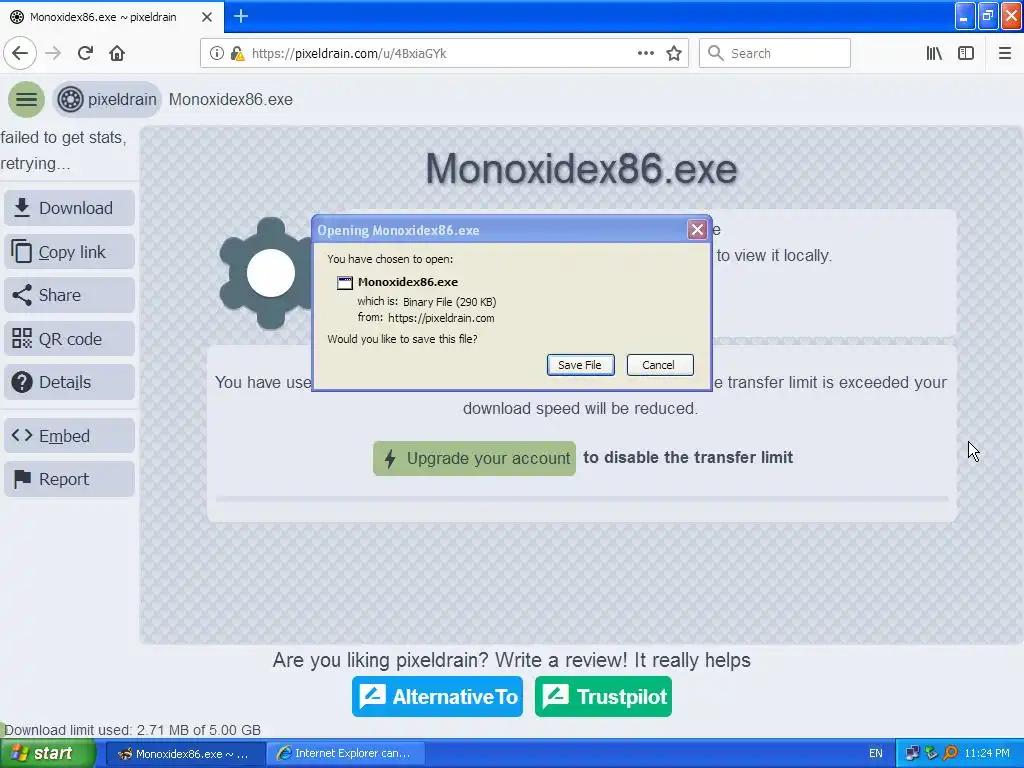The width and height of the screenshot is (1024, 768).
Task: Click the transfer limit progress bar
Action: tap(581, 499)
